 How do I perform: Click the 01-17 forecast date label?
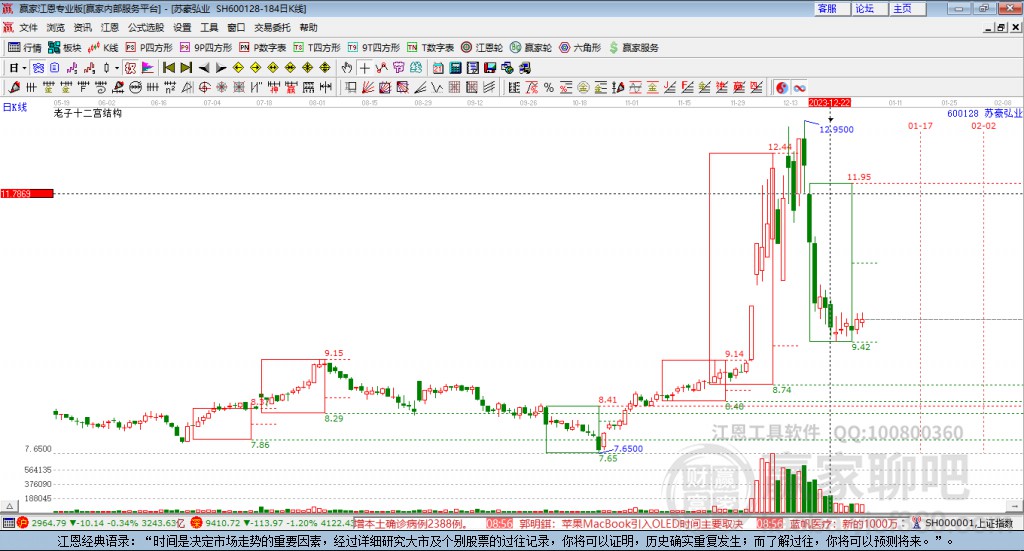click(x=920, y=126)
